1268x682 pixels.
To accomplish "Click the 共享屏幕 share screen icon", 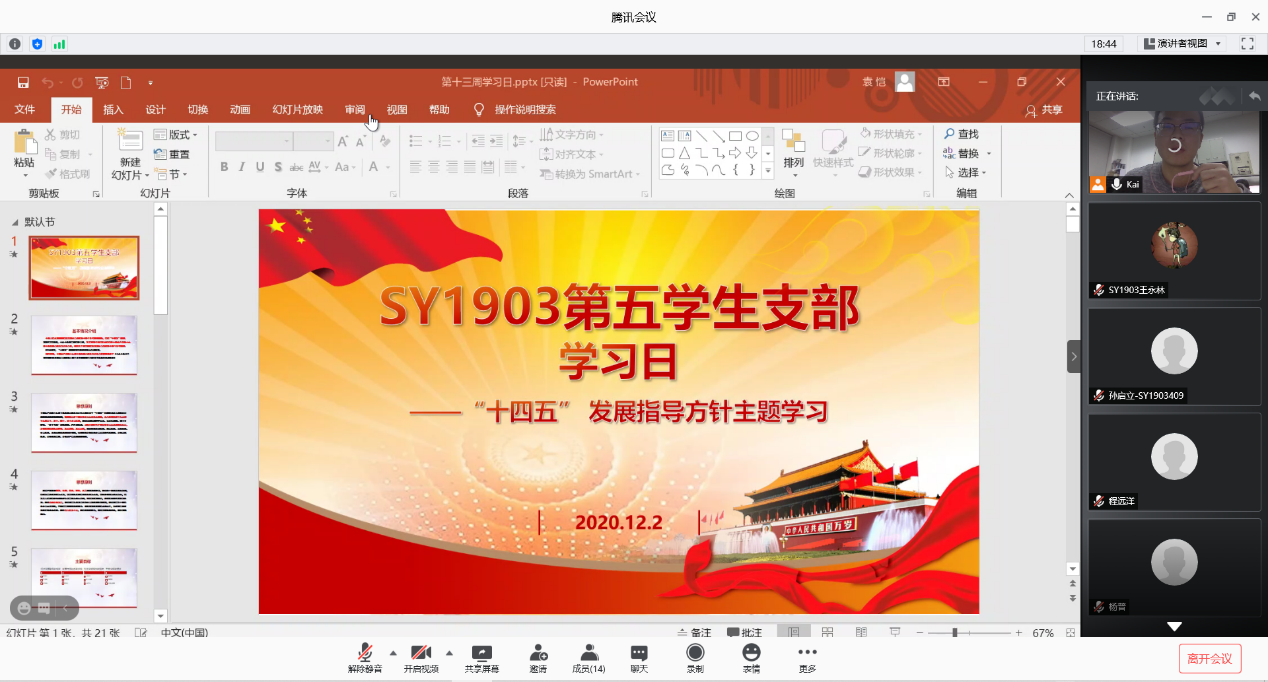I will (x=481, y=657).
